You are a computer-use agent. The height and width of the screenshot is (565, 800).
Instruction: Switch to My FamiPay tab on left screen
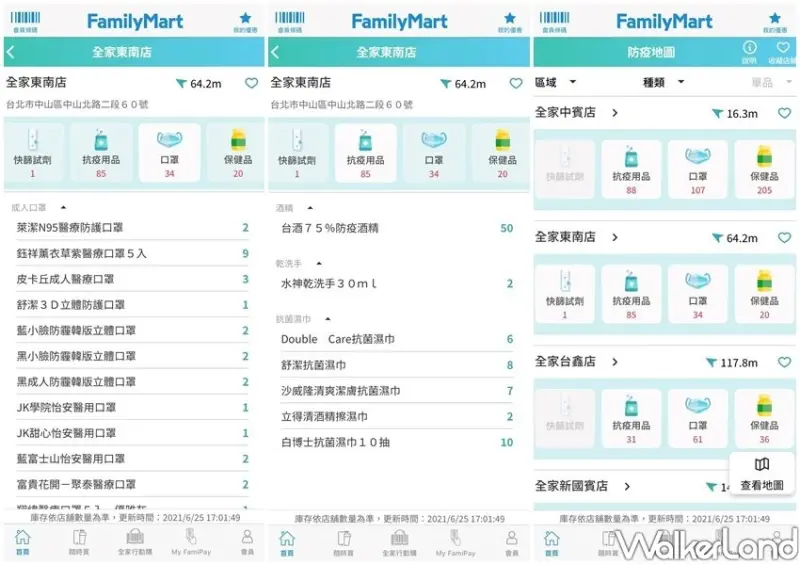tap(191, 543)
